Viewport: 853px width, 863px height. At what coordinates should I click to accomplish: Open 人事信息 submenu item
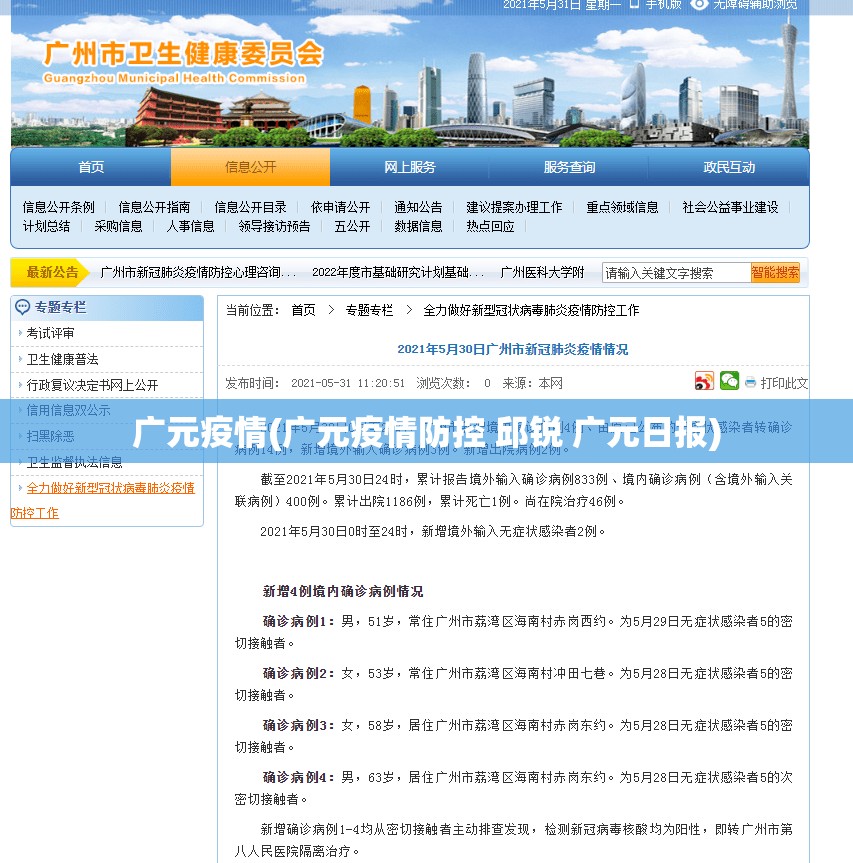coord(190,226)
